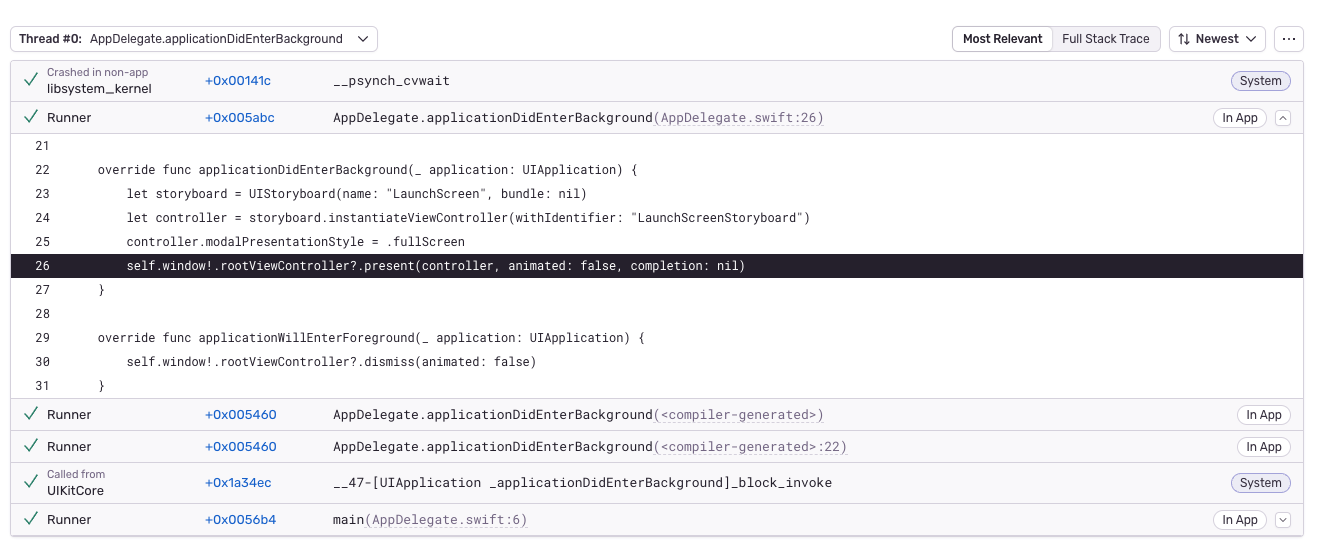Click (AppDelegate.swift:6) file reference on main

click(446, 520)
